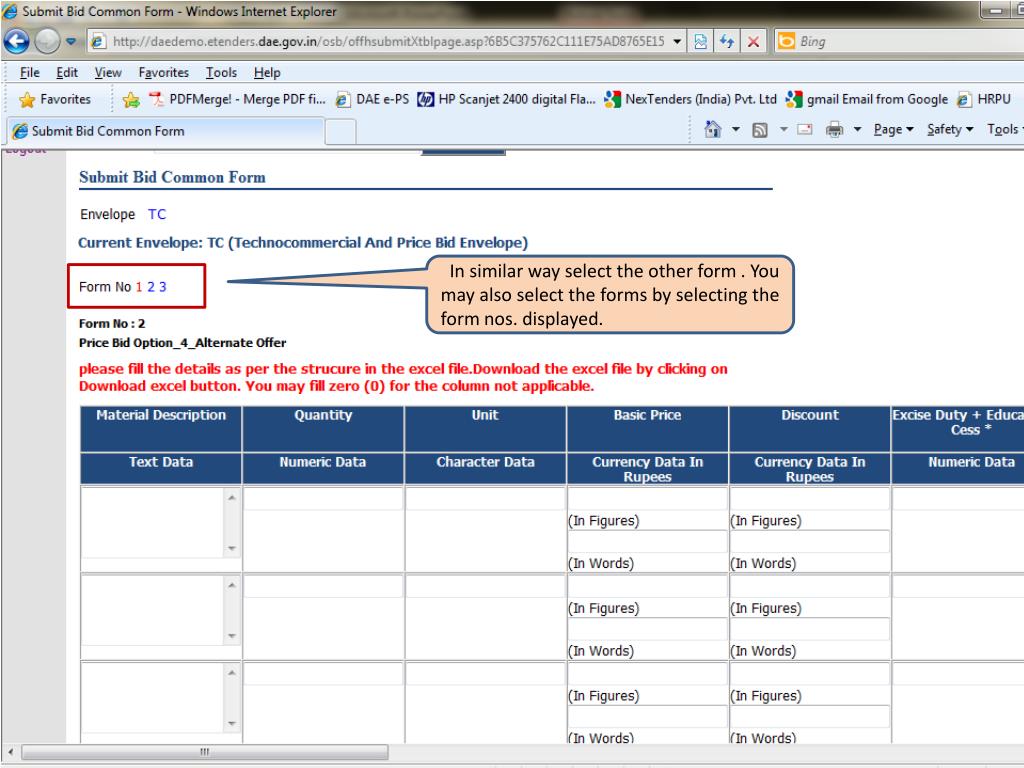The height and width of the screenshot is (768, 1024).
Task: Open the Page command bar menu
Action: 893,129
